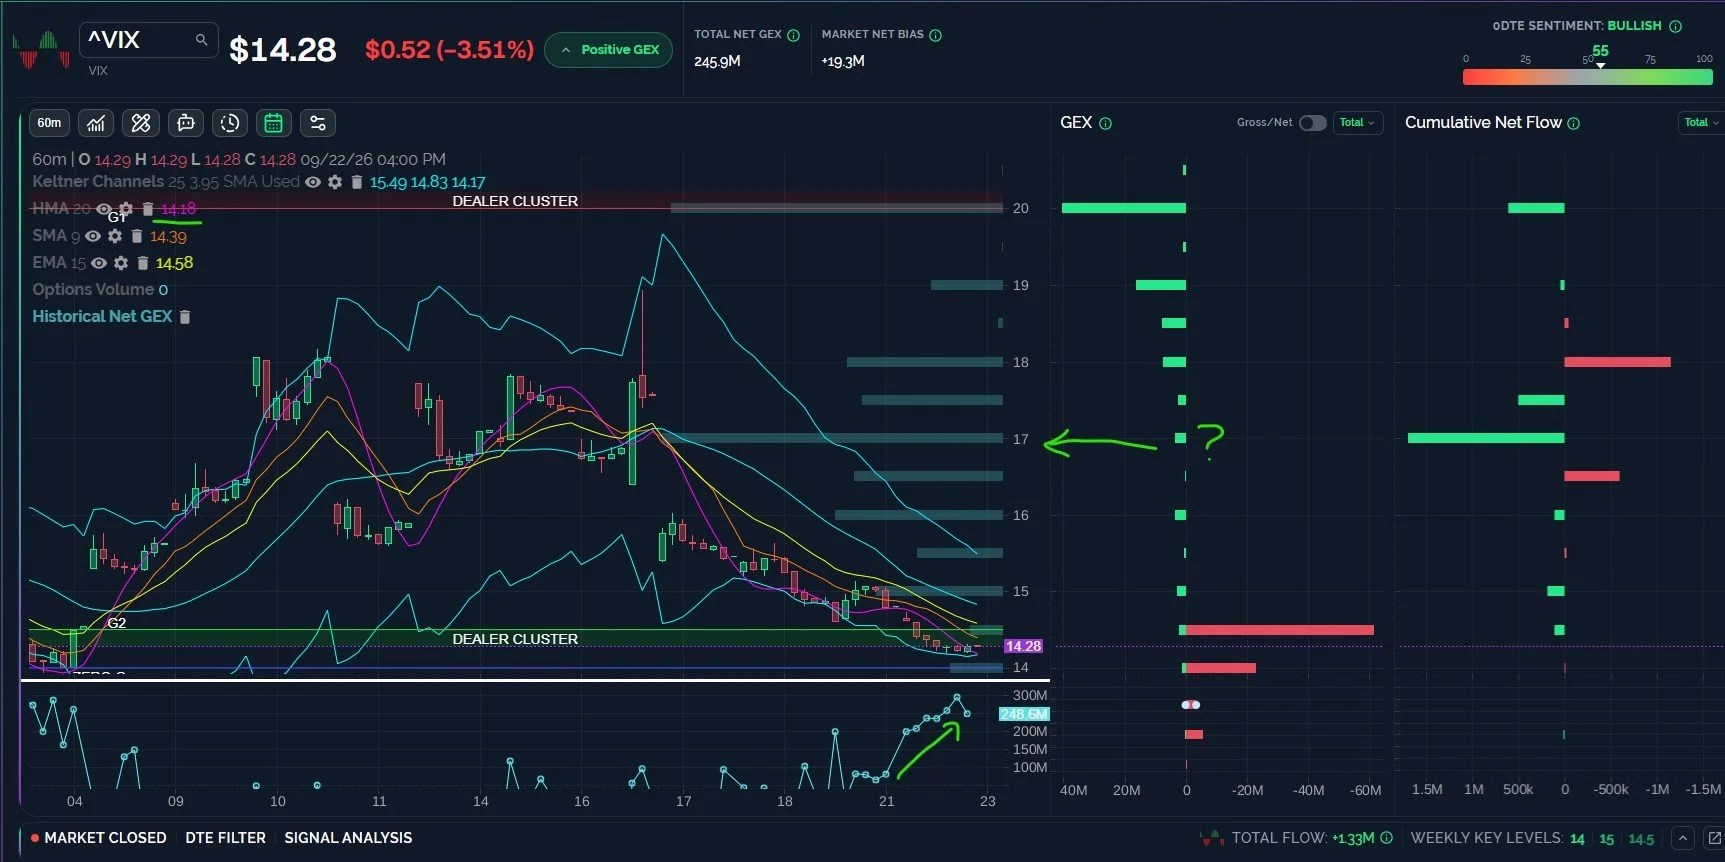Click the Market Closed status
1725x862 pixels.
tap(99, 838)
